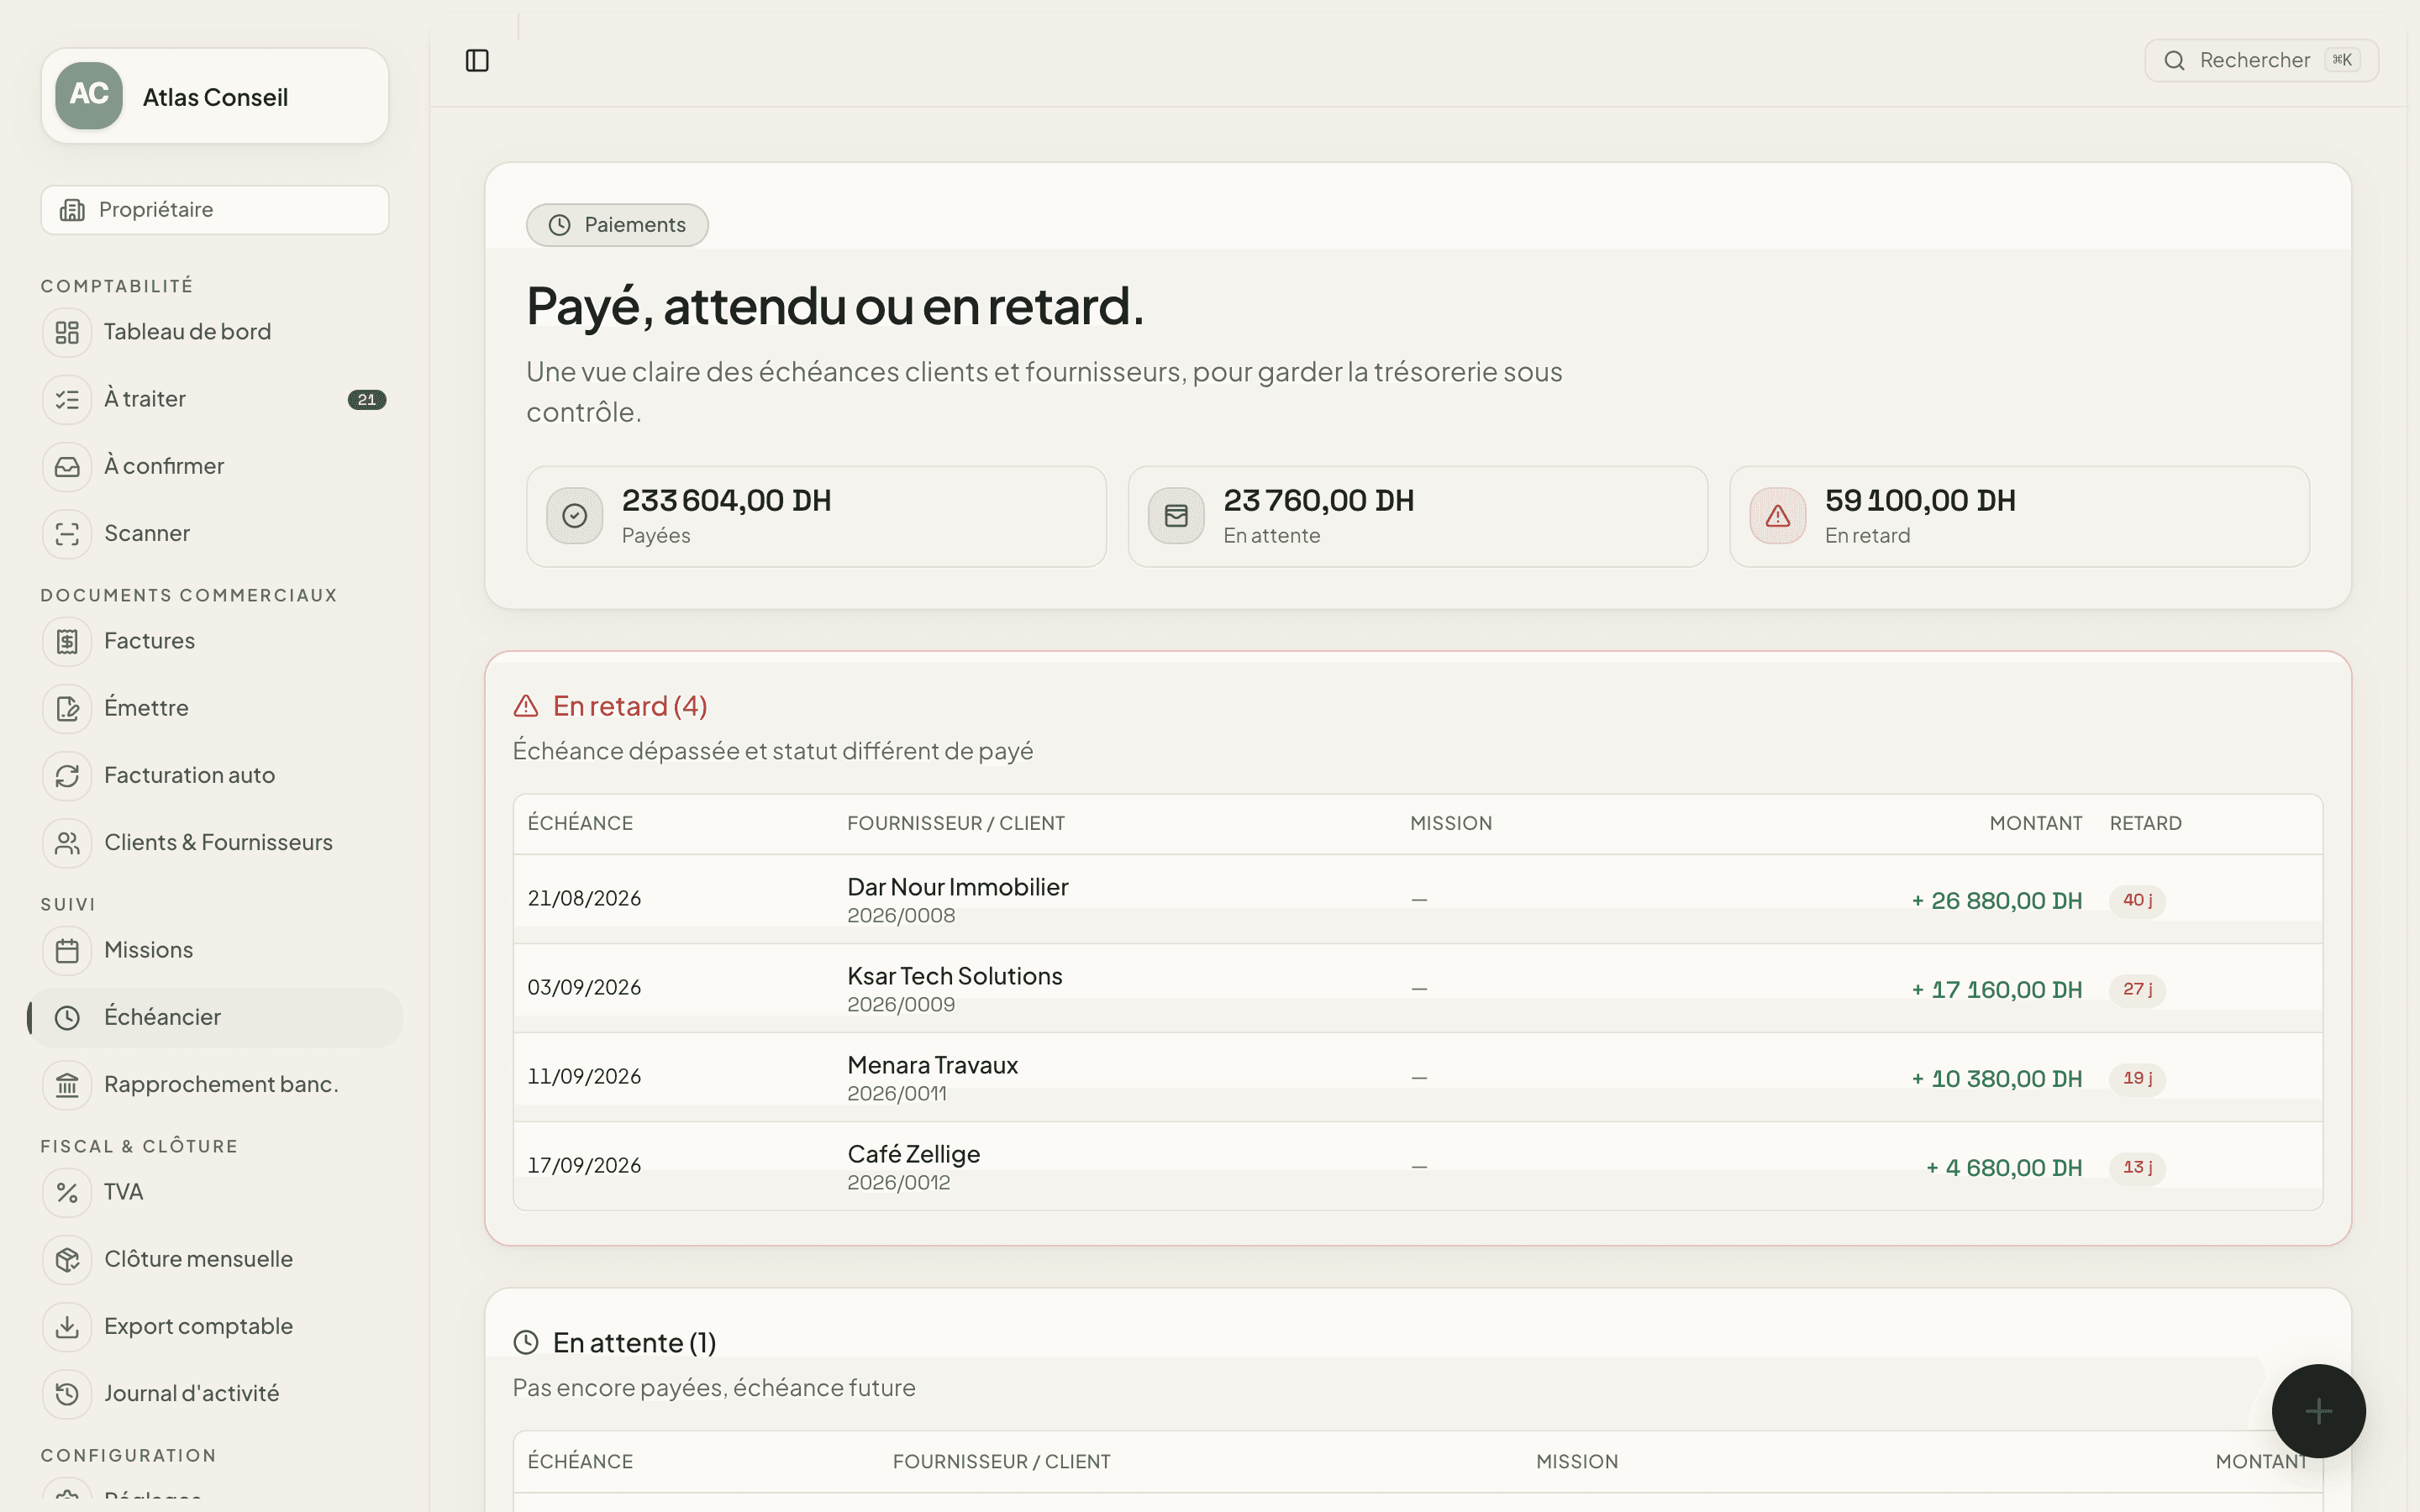
Task: Open the Scanner icon
Action: click(67, 534)
